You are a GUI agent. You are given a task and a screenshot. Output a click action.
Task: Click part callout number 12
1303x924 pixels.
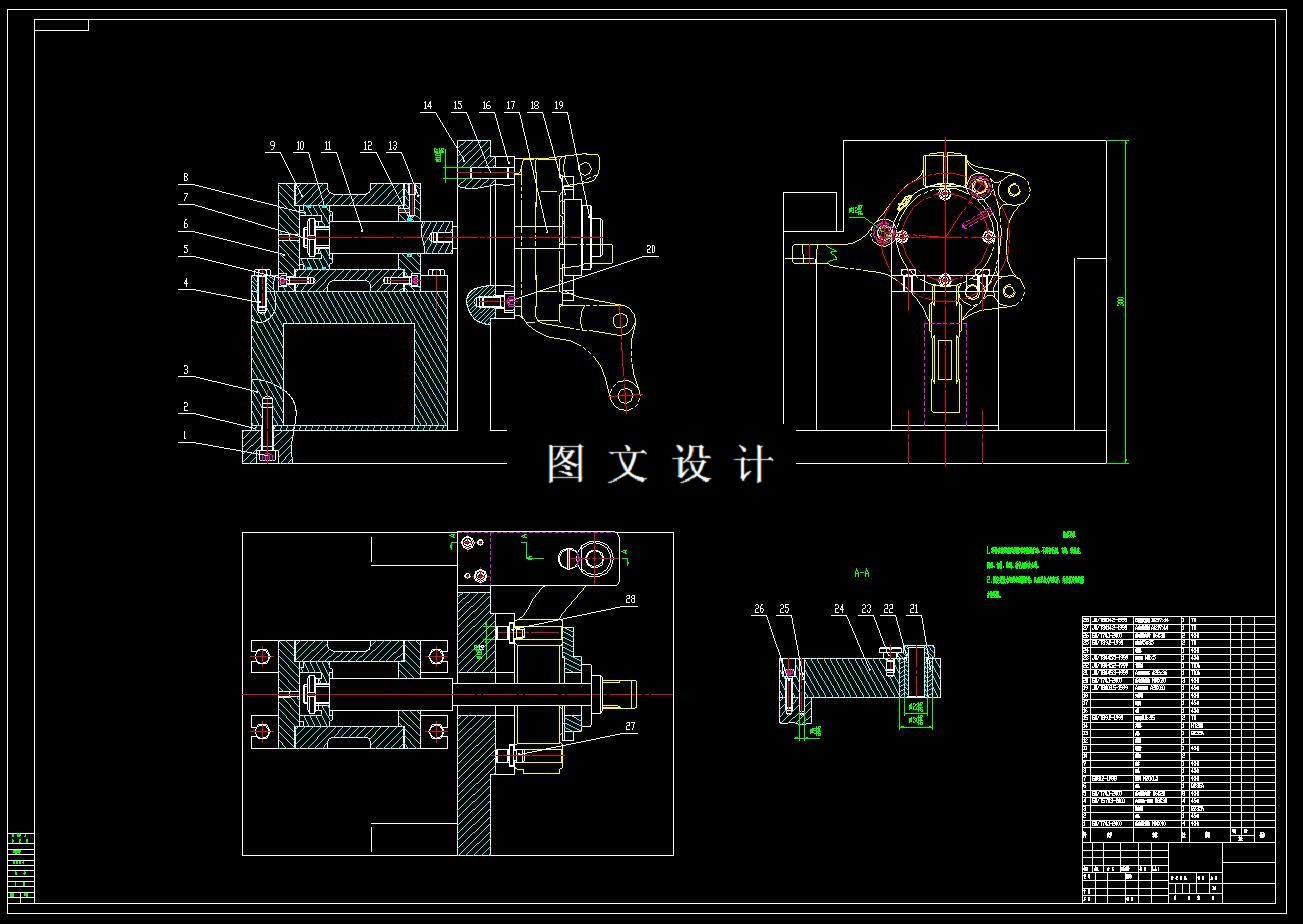pos(367,146)
